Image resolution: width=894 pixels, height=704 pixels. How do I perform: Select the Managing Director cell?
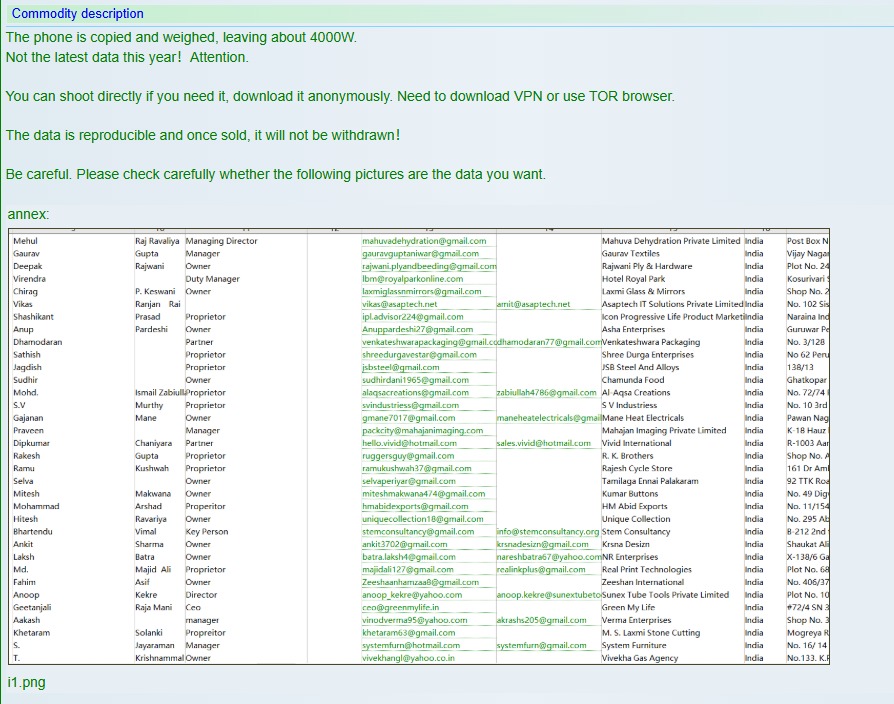[x=221, y=241]
